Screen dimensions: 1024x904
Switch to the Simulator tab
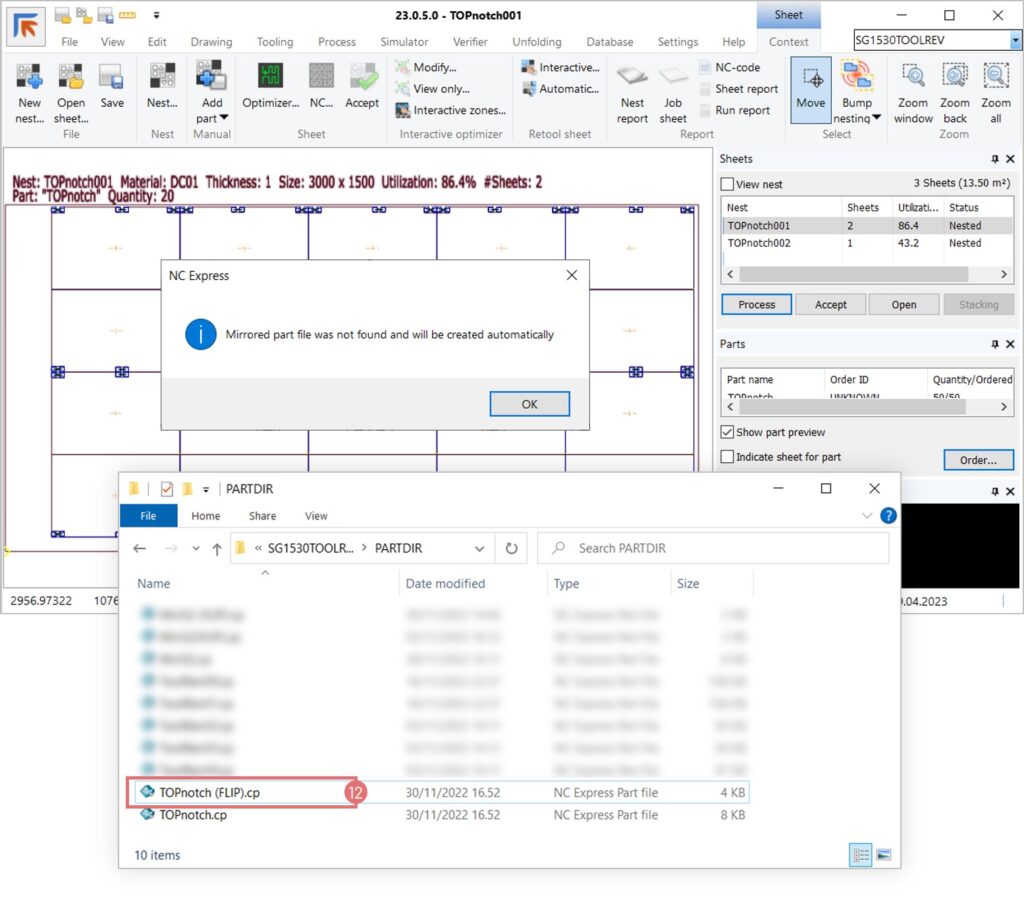pos(404,42)
